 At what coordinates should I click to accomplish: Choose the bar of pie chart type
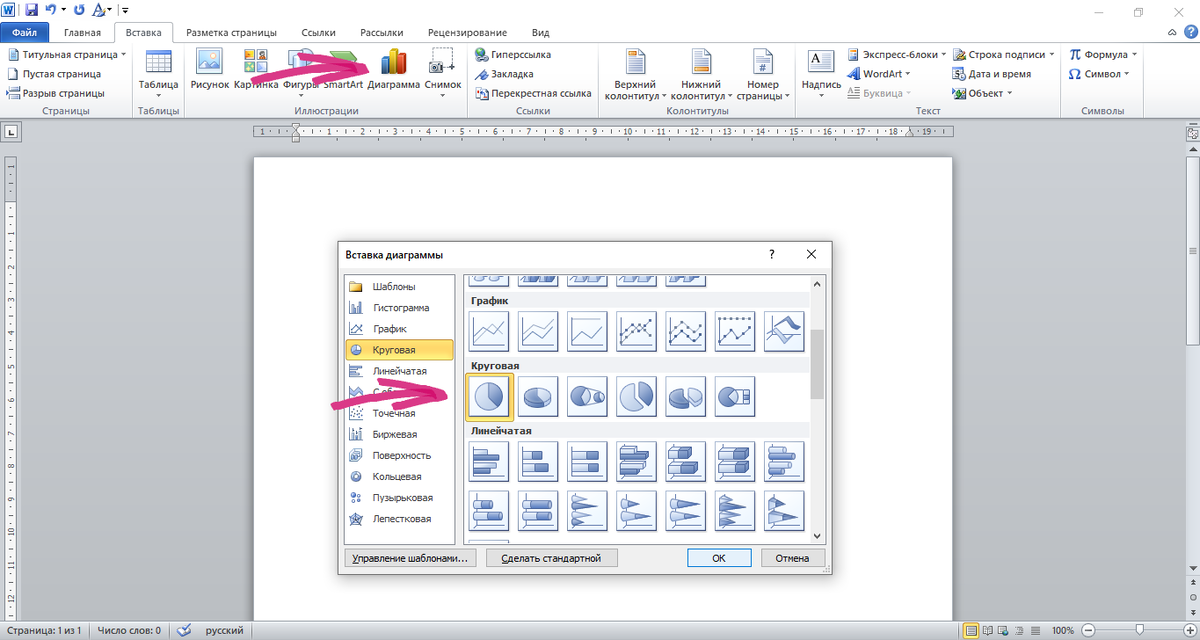(x=734, y=396)
